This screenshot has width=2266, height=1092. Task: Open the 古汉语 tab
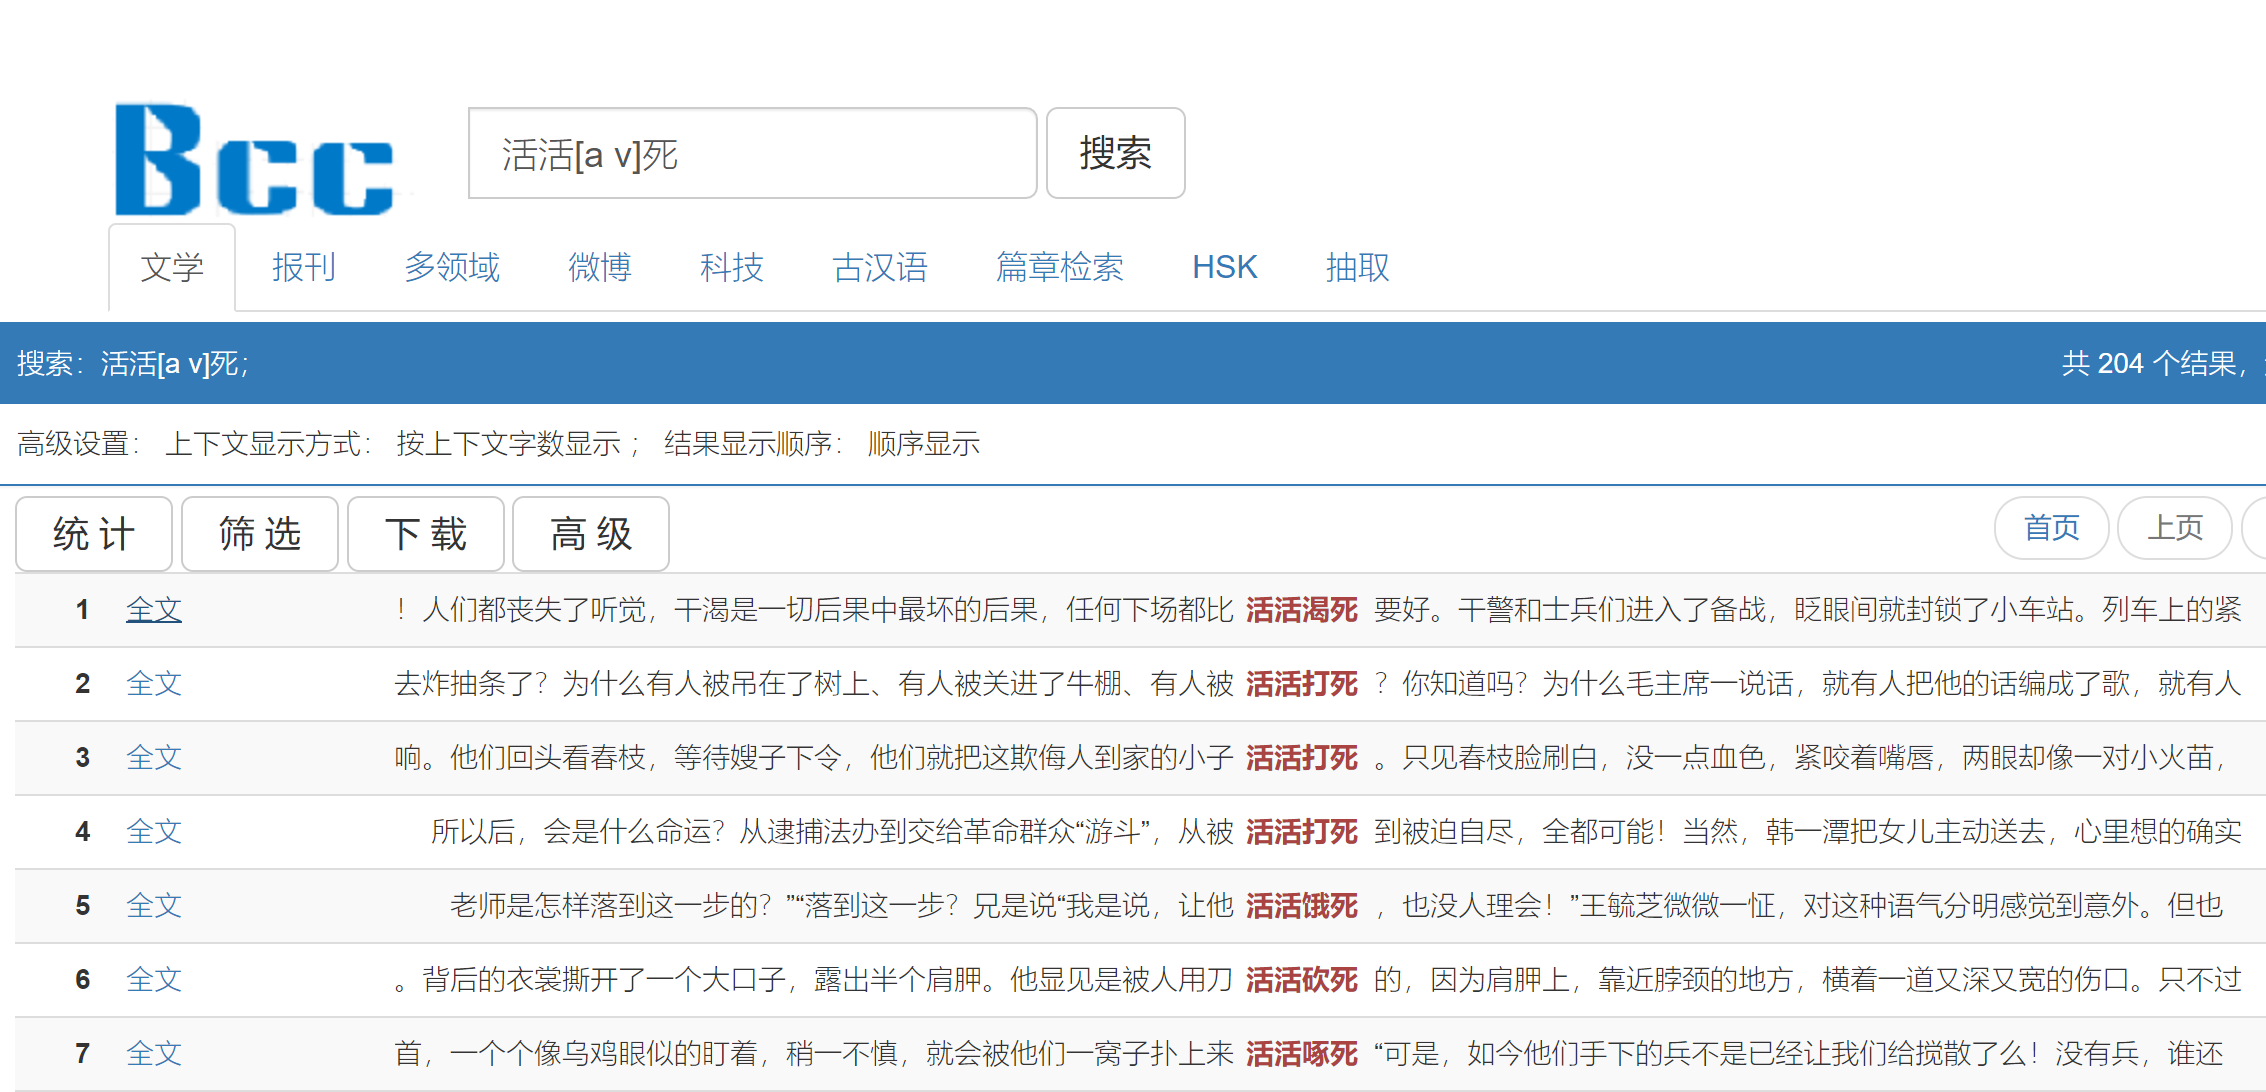pos(879,267)
